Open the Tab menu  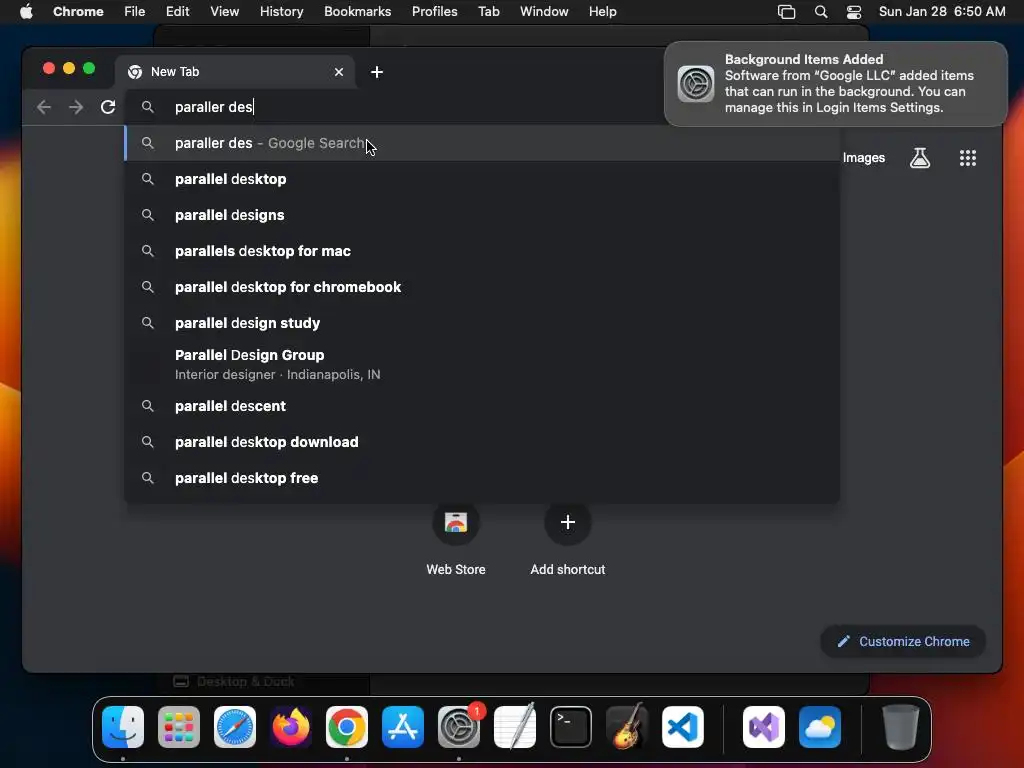click(x=488, y=12)
